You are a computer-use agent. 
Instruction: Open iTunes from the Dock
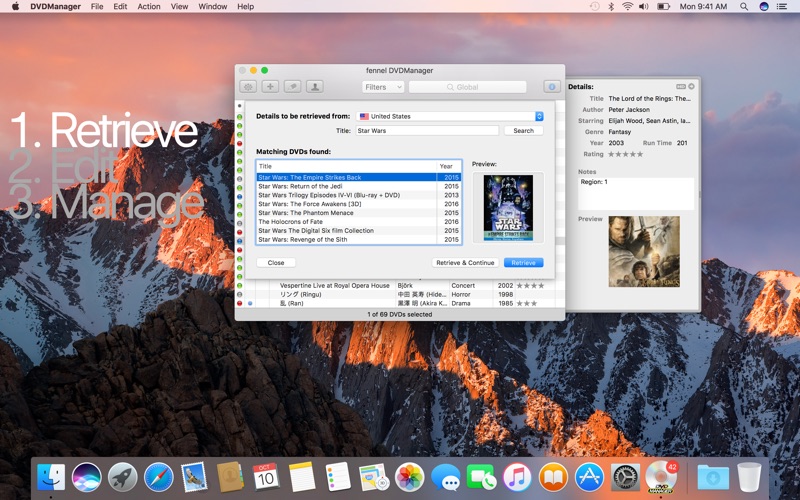tap(517, 478)
